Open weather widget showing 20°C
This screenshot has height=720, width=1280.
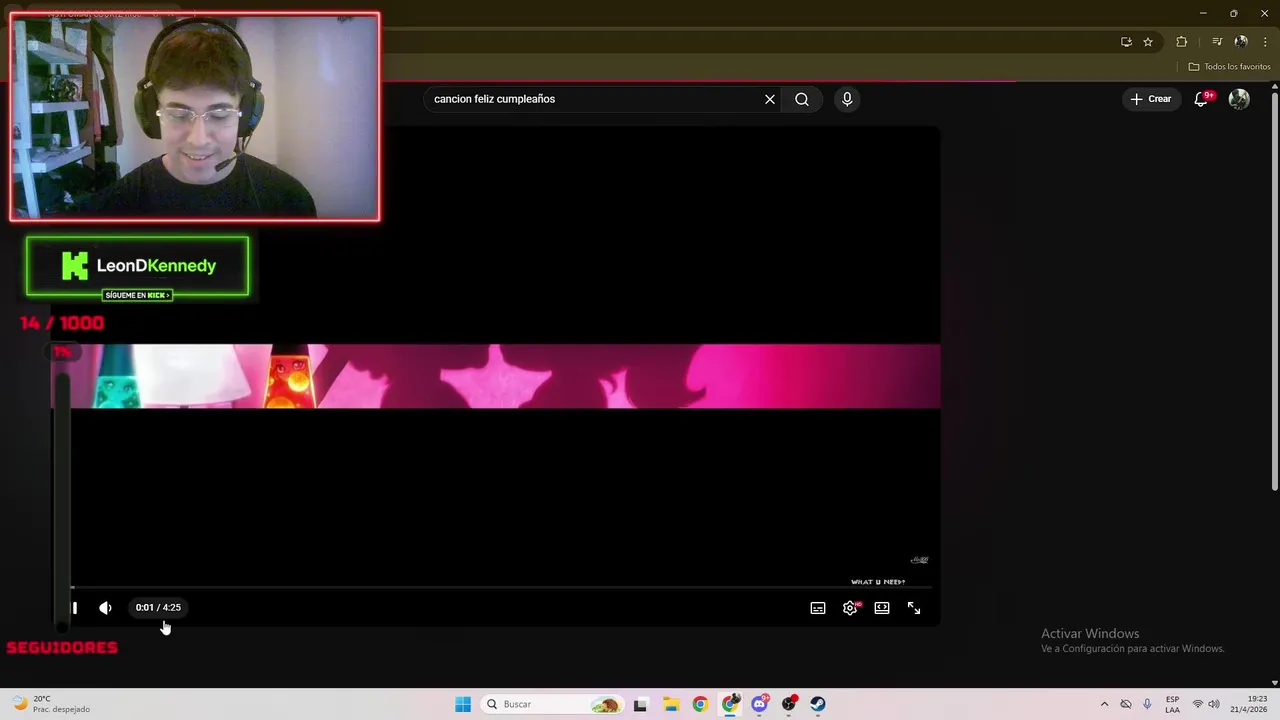50,704
